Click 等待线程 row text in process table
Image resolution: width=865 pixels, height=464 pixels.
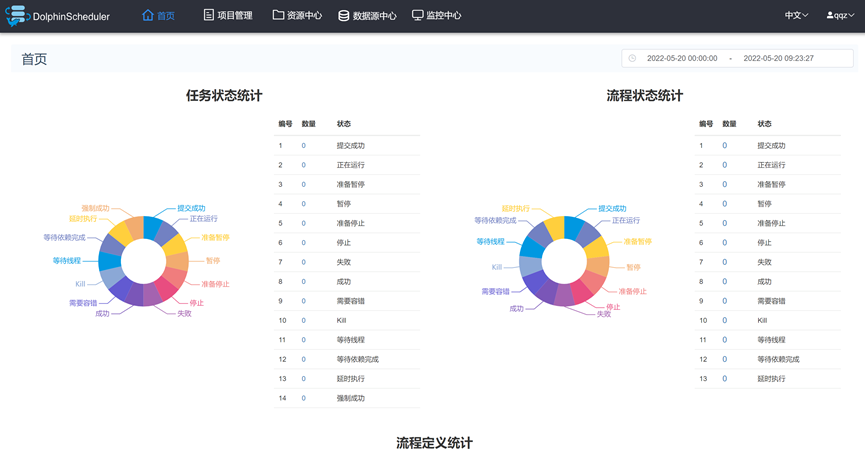coord(771,340)
